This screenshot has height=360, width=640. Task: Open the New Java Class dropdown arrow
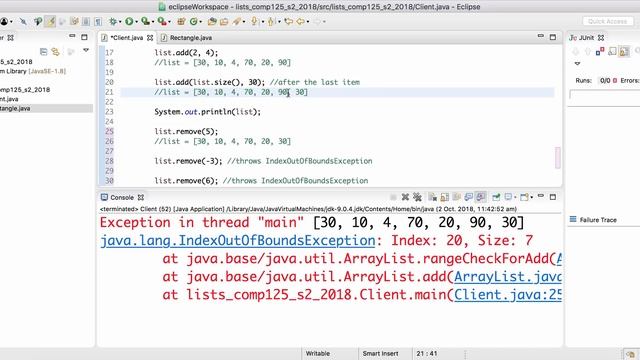click(x=200, y=22)
